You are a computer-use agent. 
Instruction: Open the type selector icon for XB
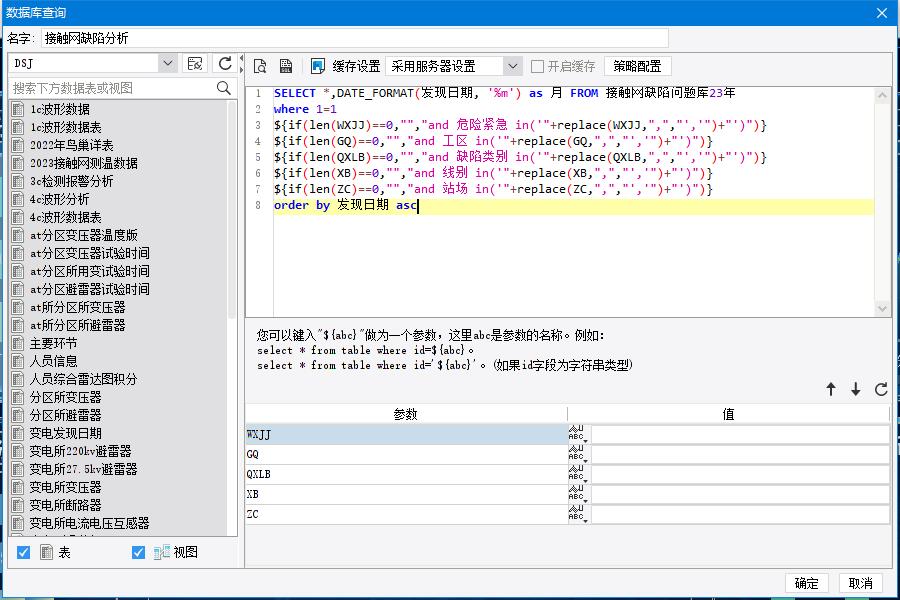[577, 494]
